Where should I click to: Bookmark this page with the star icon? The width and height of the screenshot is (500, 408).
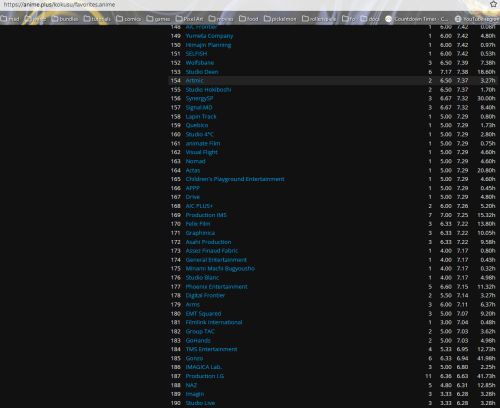[494, 4]
